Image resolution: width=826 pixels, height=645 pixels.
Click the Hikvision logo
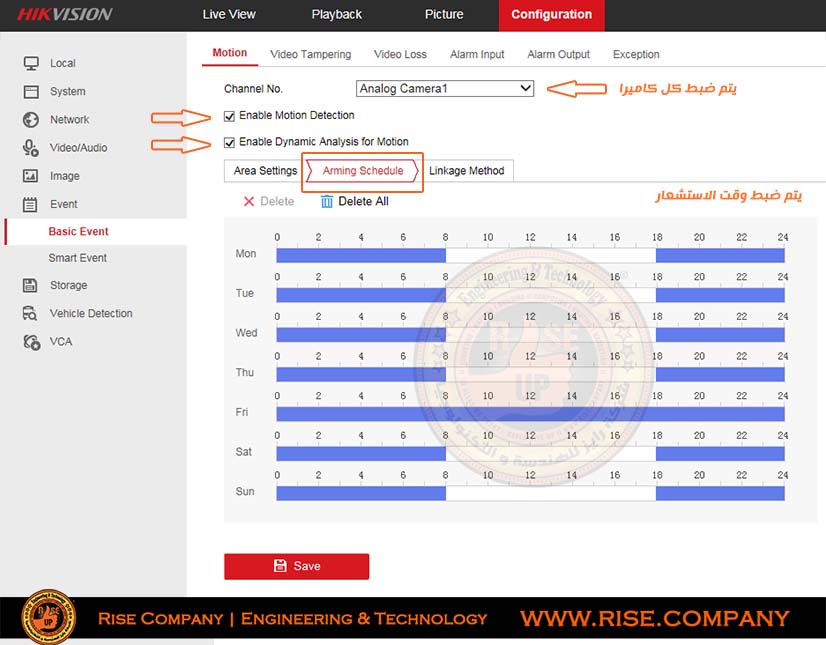point(65,14)
